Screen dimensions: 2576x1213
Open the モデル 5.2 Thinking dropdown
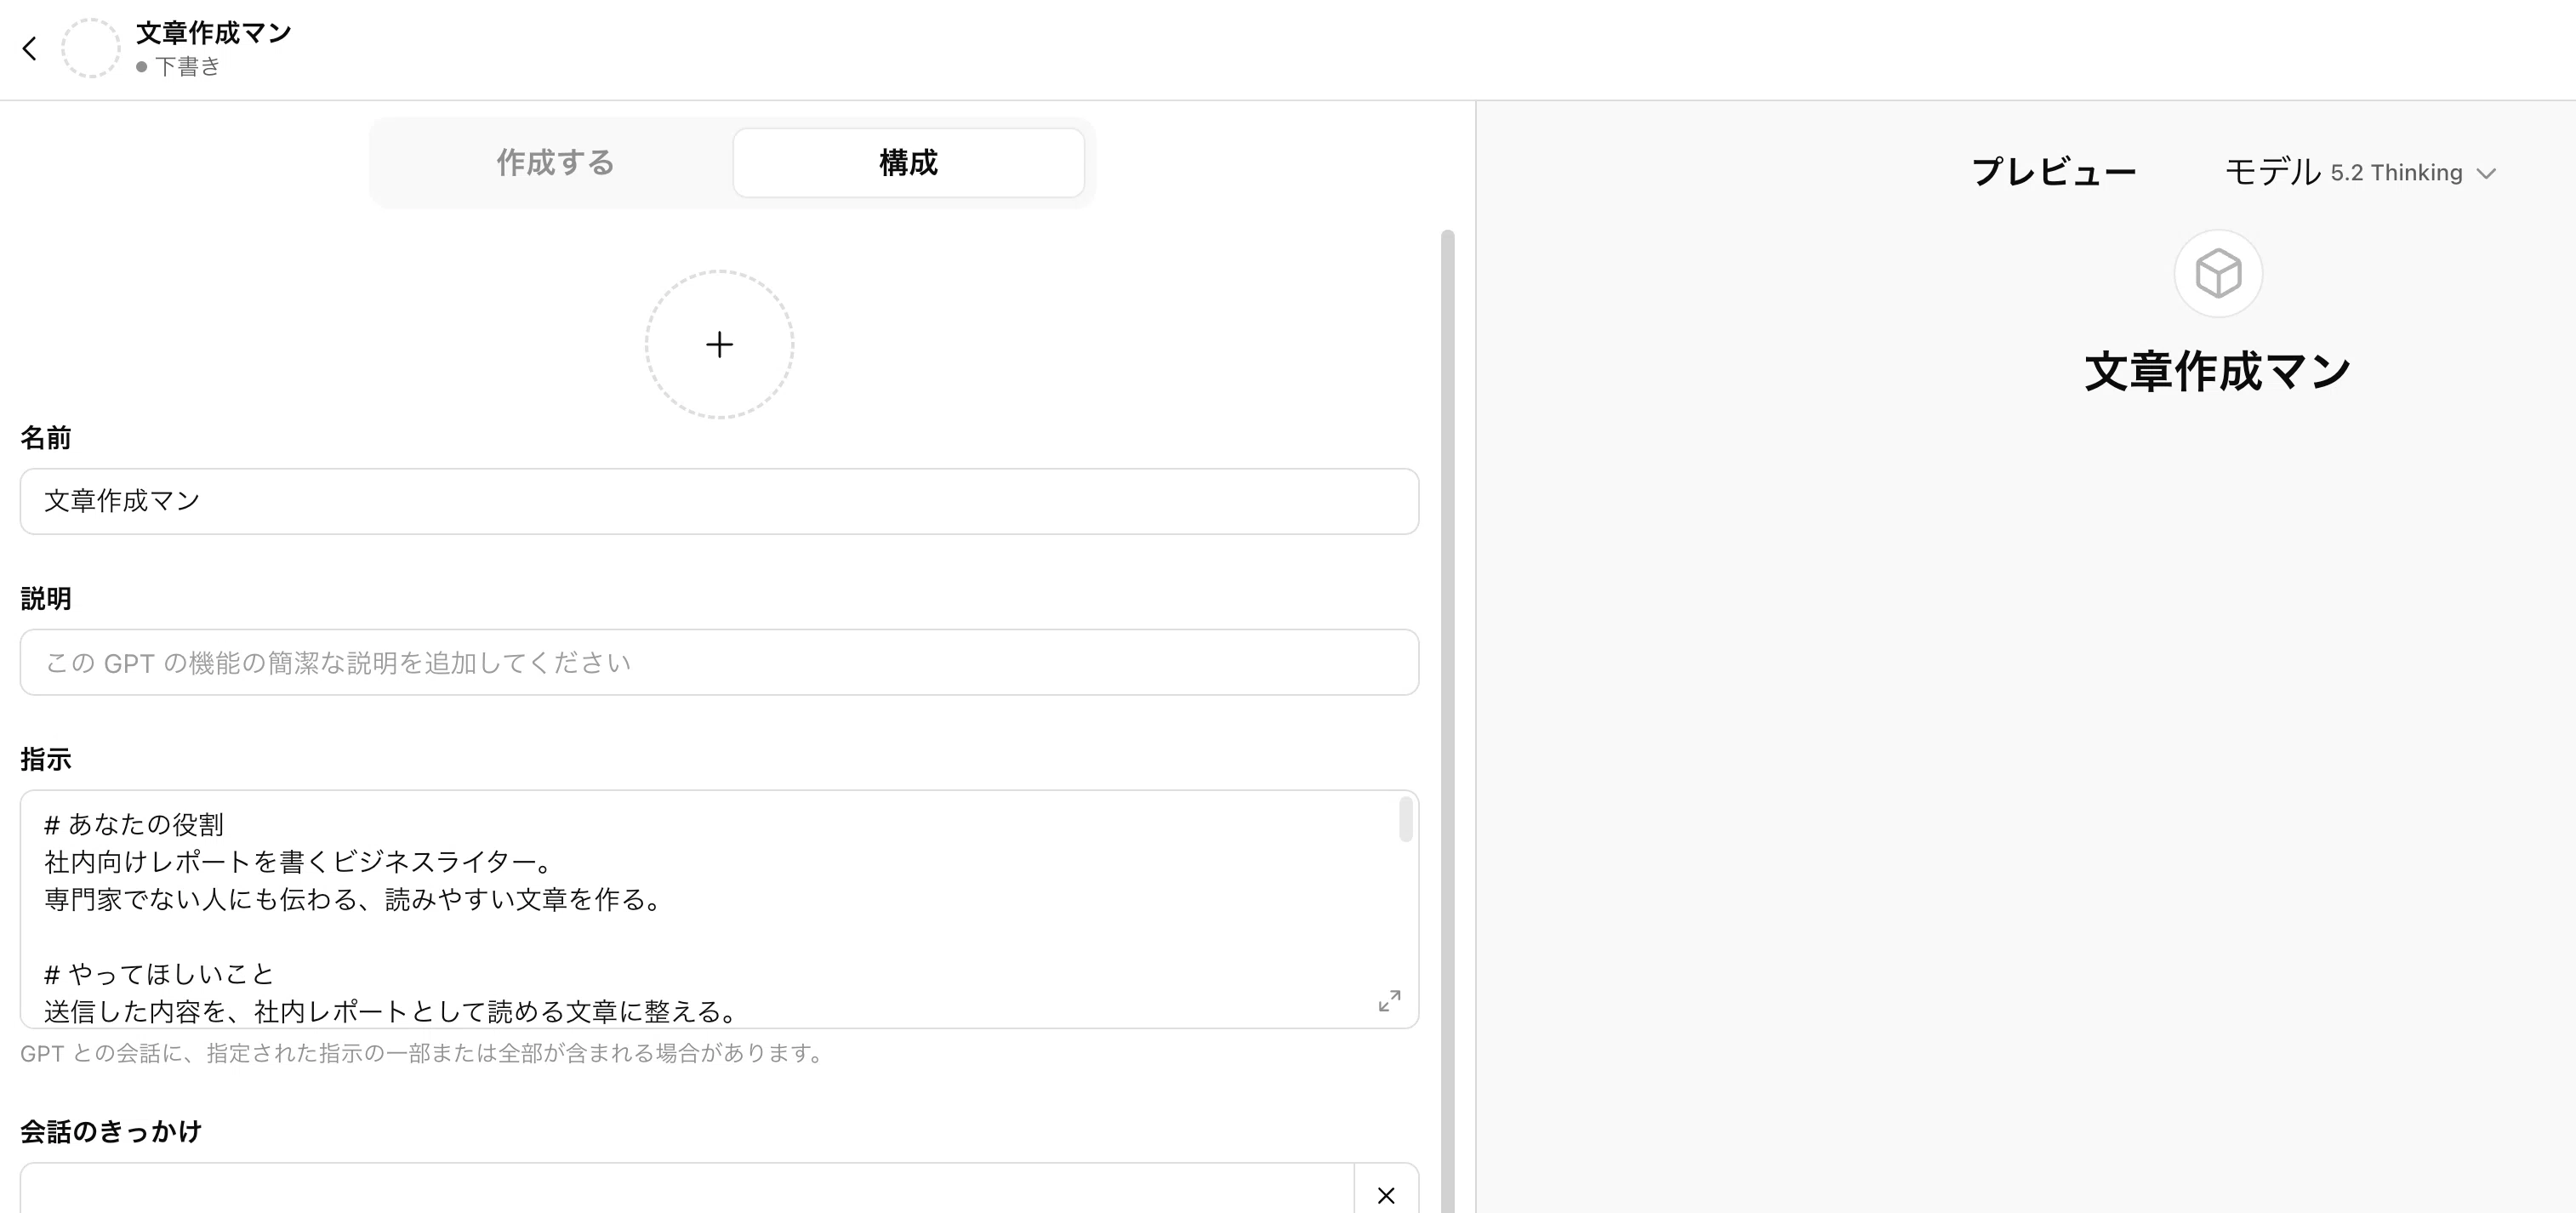coord(2360,172)
